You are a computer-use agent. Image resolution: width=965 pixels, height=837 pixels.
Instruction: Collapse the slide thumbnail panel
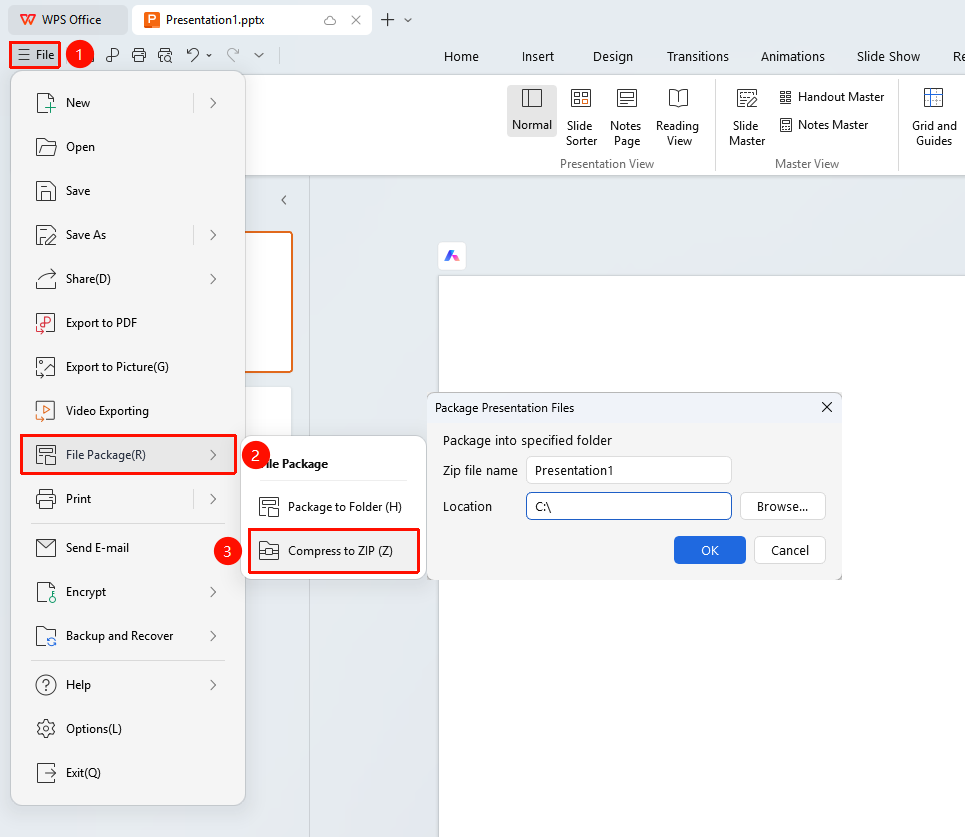[x=284, y=200]
